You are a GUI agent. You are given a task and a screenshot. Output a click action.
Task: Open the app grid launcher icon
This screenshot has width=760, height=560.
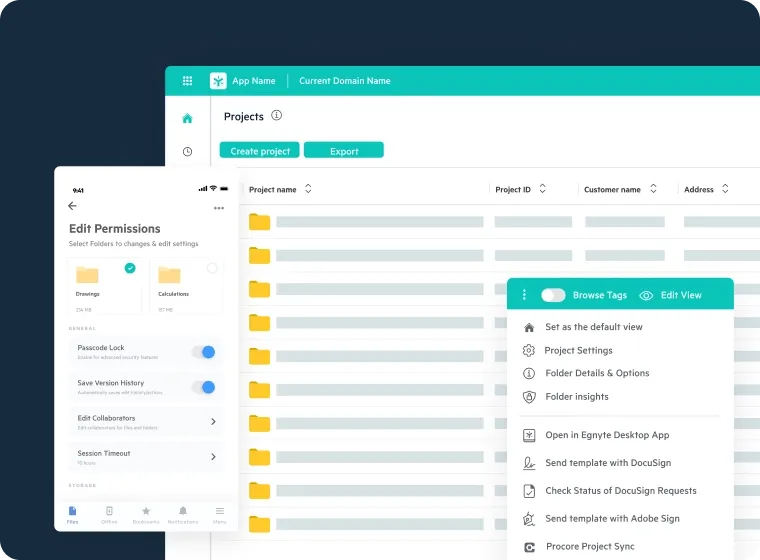[x=187, y=81]
